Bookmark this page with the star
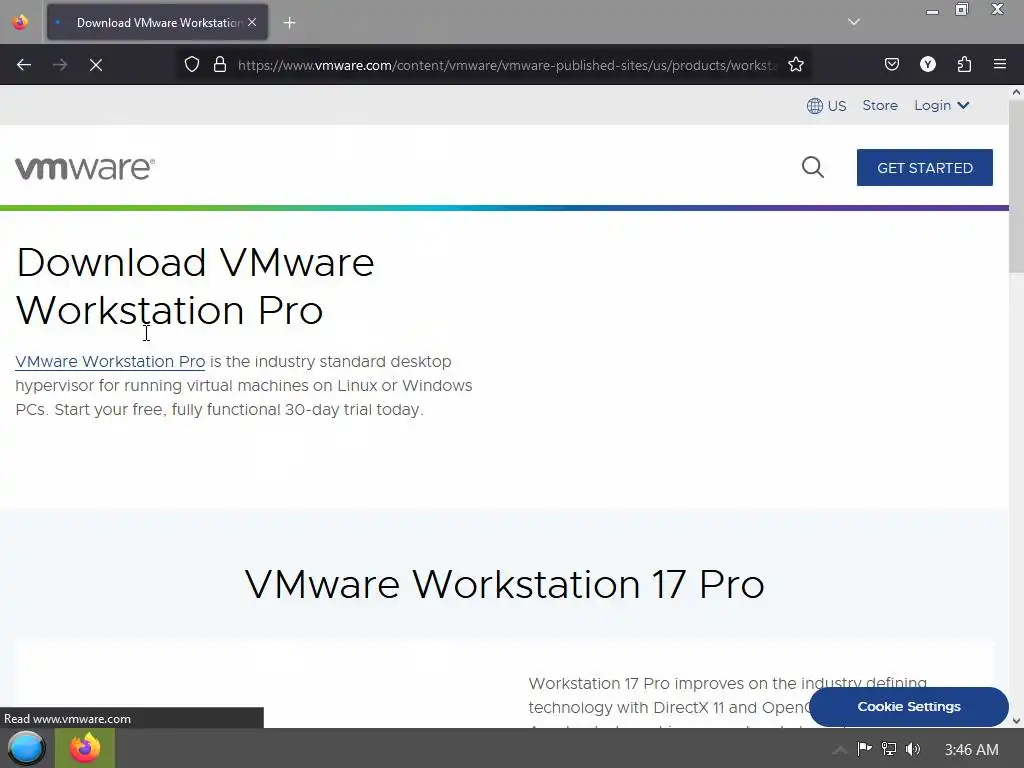This screenshot has width=1024, height=768. 795,65
